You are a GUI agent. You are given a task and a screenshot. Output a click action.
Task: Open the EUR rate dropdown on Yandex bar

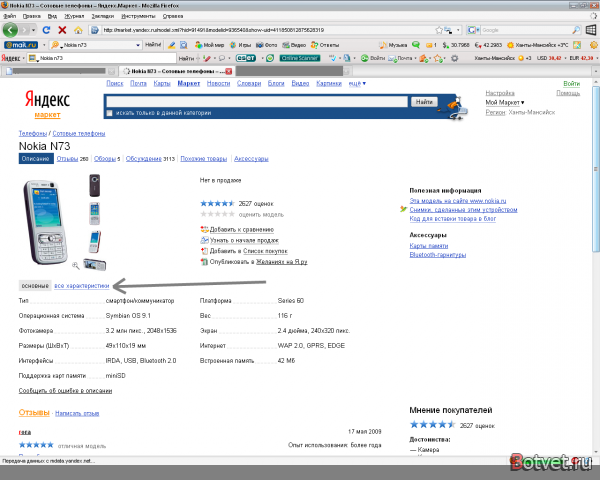596,58
